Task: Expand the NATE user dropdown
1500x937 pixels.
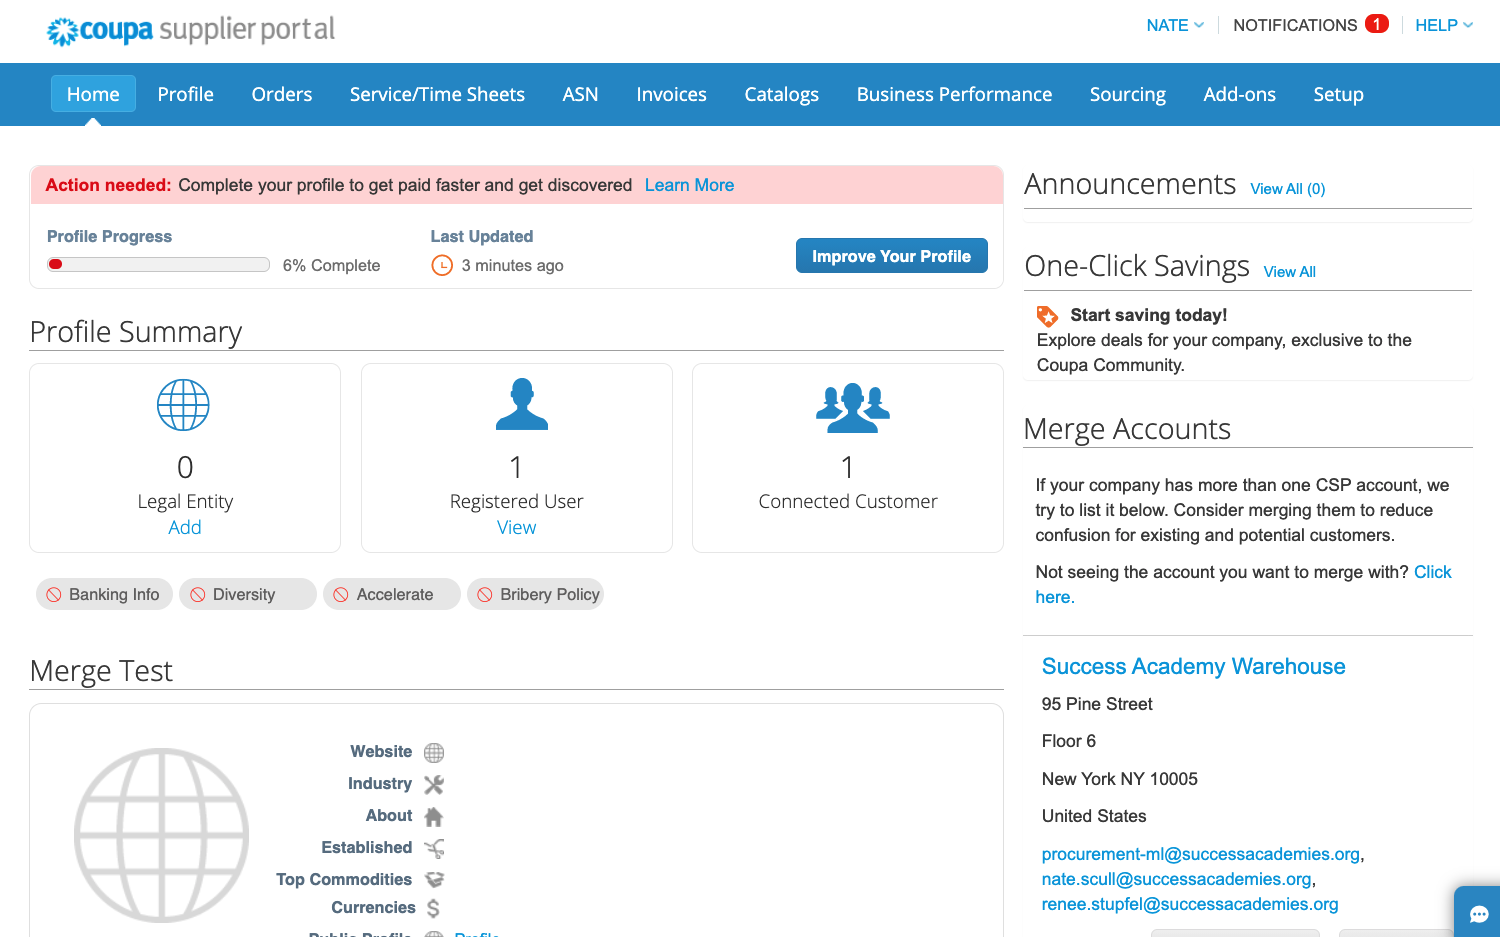Action: coord(1174,25)
